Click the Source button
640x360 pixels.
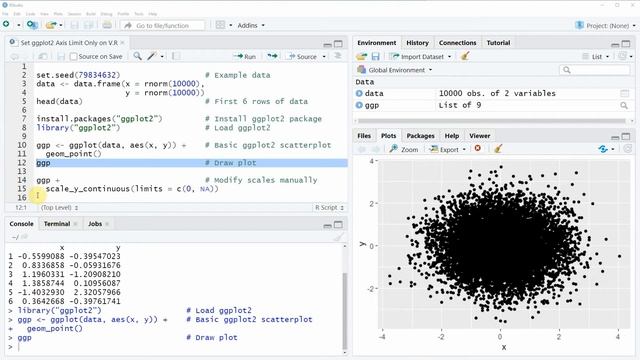point(302,56)
